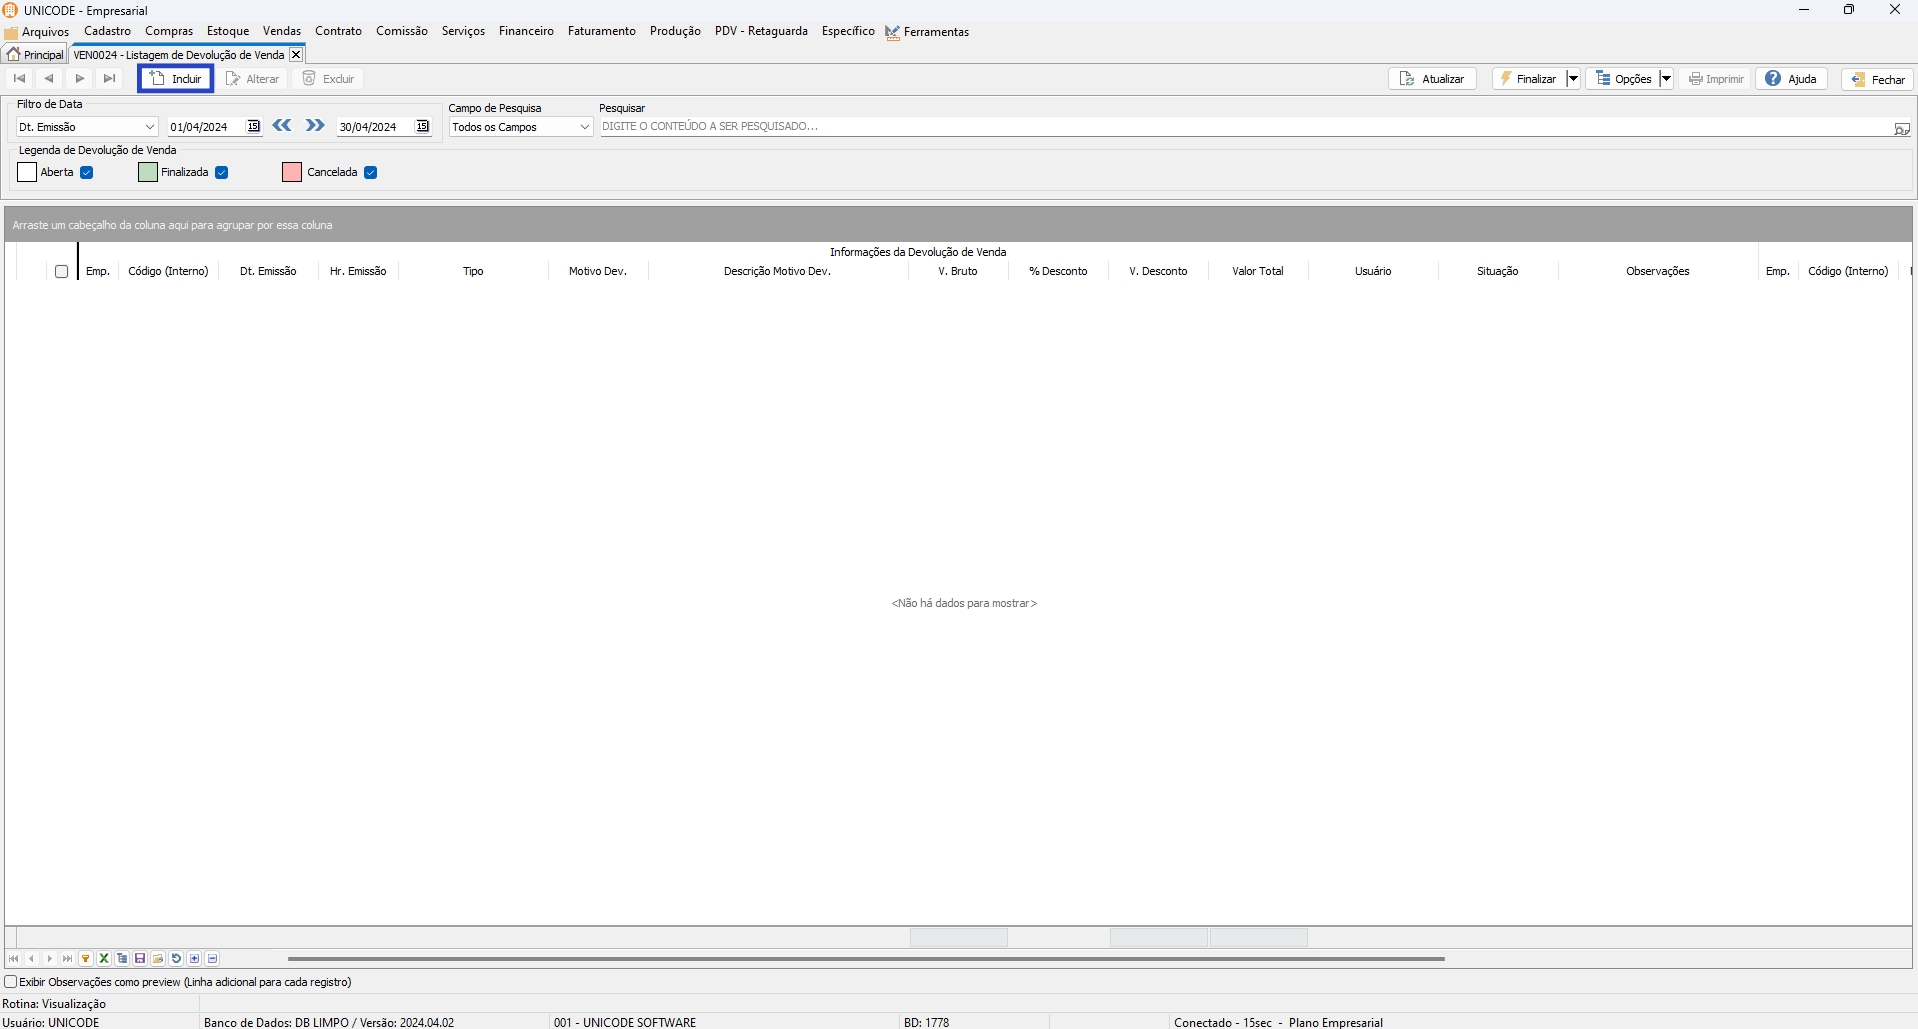Open calendar picker for end date 30/04/2024
Viewport: 1918px width, 1029px height.
(x=423, y=127)
